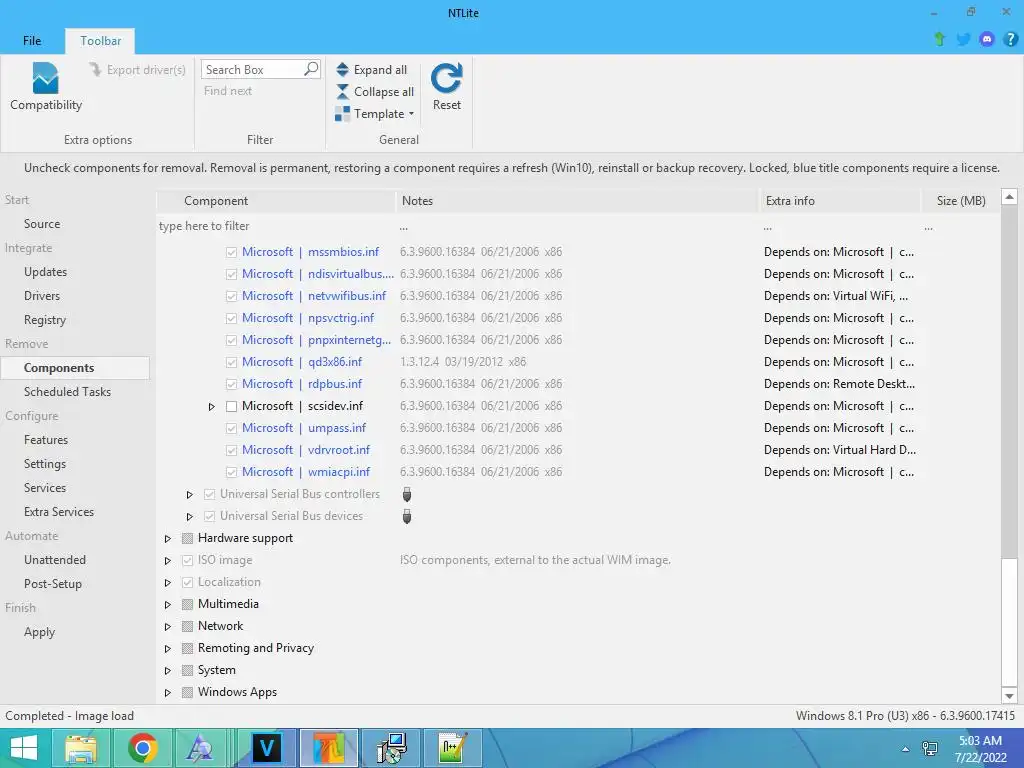
Task: Open the Unattended page
Action: (55, 560)
